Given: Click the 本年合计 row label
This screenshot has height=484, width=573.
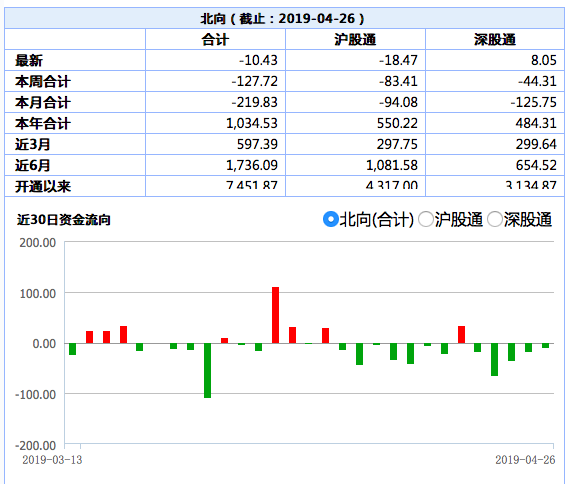Looking at the screenshot, I should tap(43, 123).
